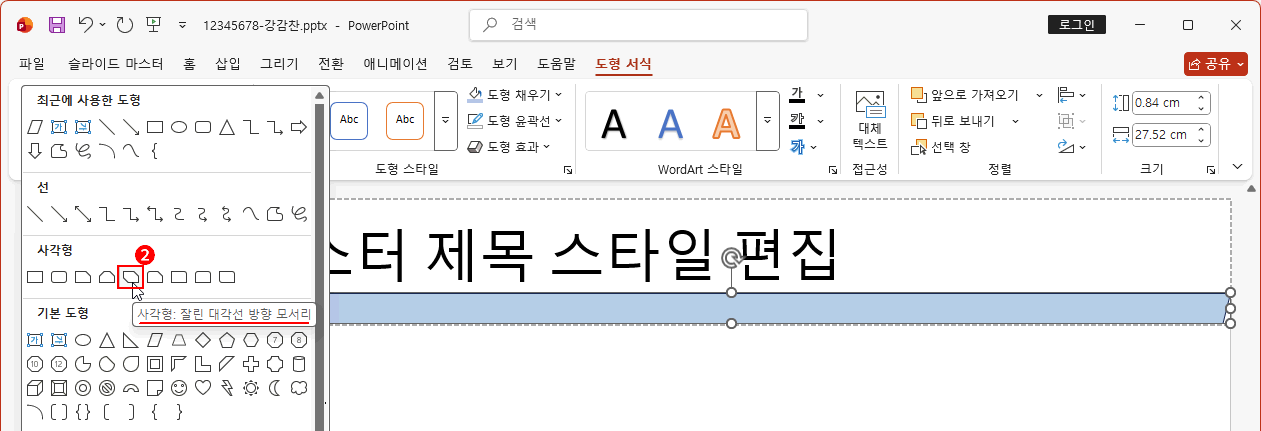This screenshot has width=1261, height=431.
Task: Select the sun shape
Action: point(251,387)
